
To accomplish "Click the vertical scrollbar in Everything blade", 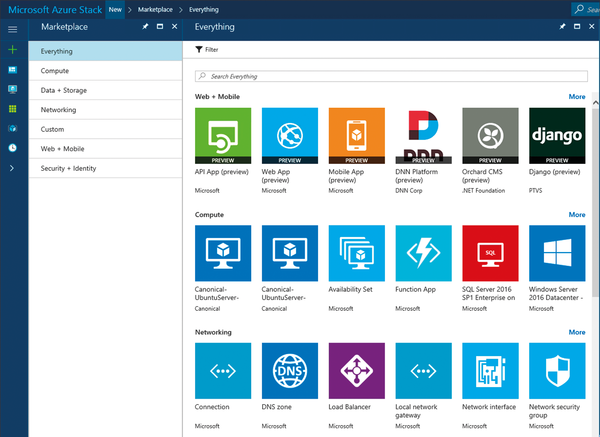I will click(x=595, y=201).
